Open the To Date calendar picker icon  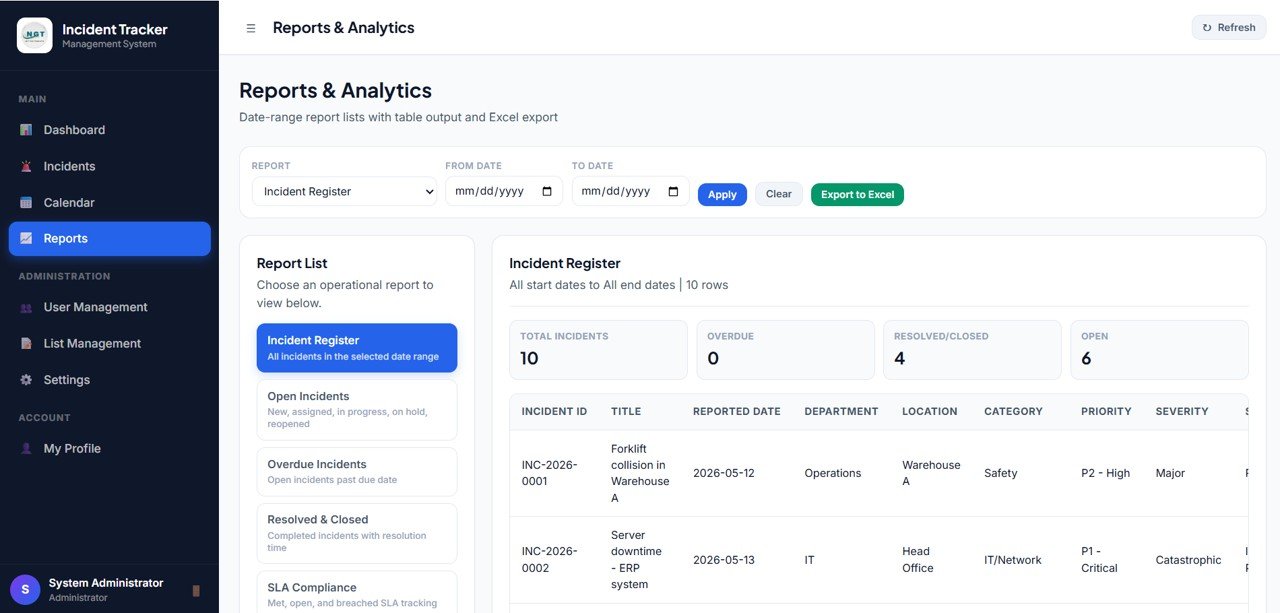click(x=673, y=191)
